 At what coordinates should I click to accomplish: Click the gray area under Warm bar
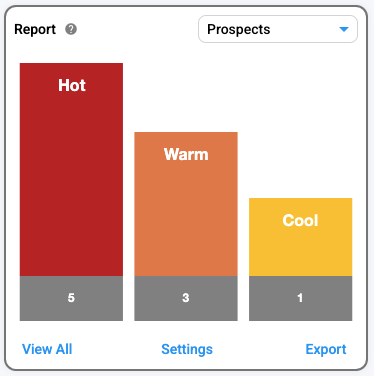(186, 298)
